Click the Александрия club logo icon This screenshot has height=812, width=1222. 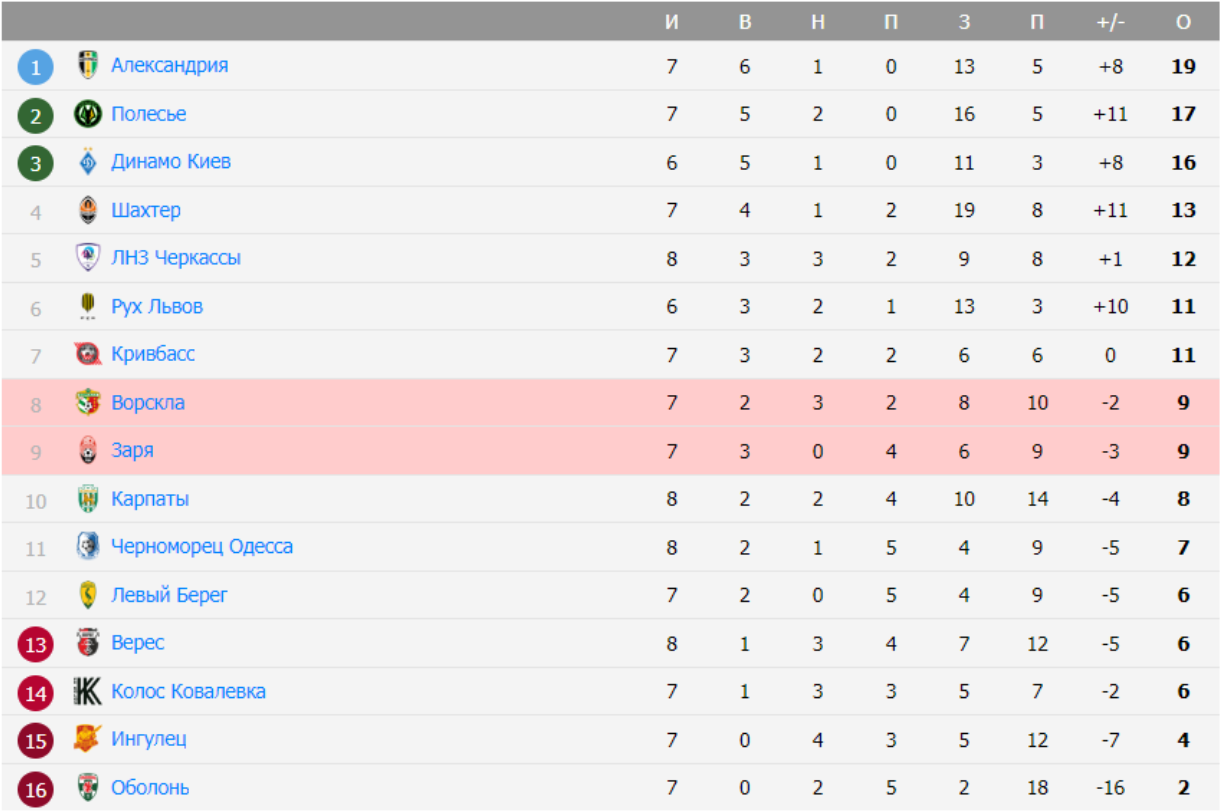[88, 66]
